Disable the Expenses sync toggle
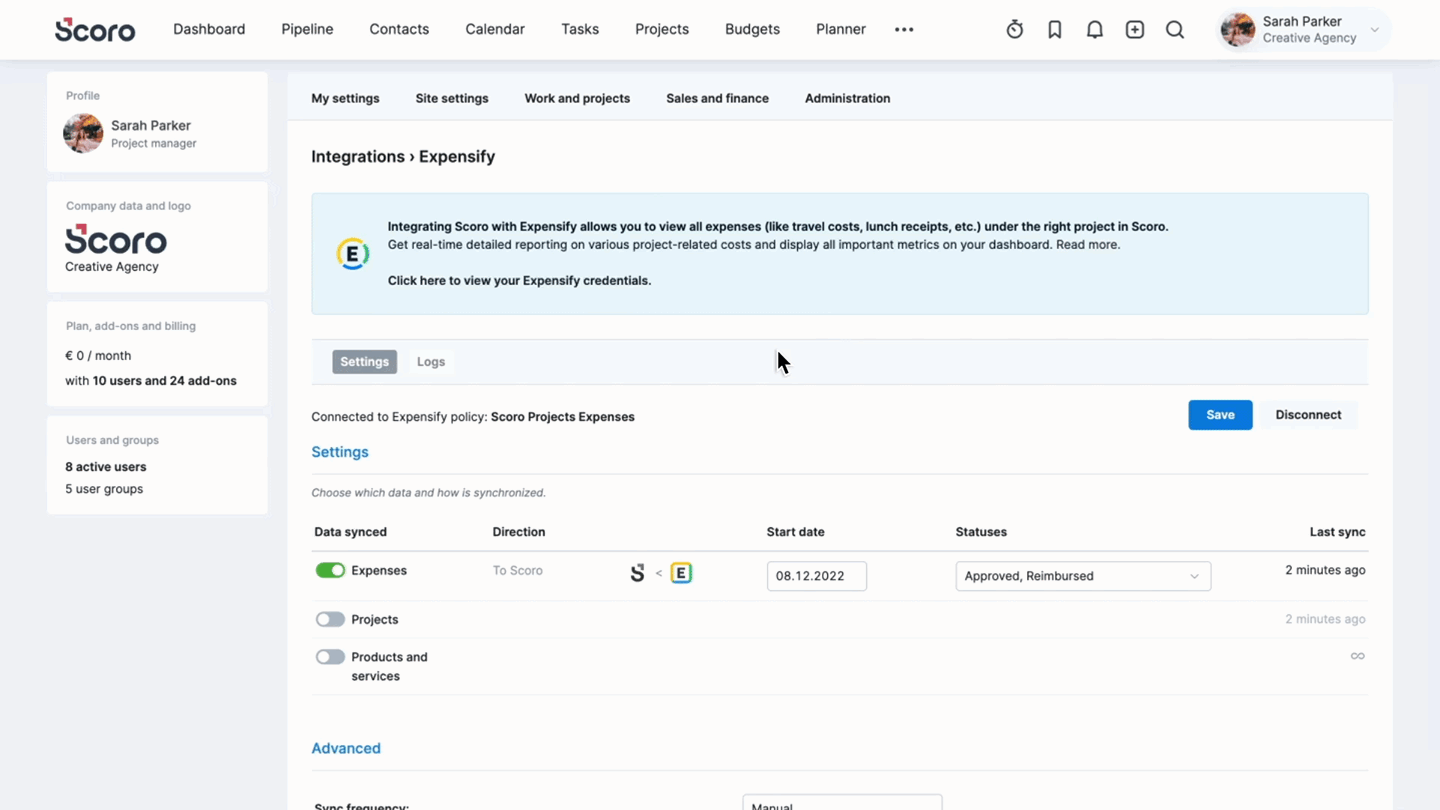 click(x=330, y=570)
